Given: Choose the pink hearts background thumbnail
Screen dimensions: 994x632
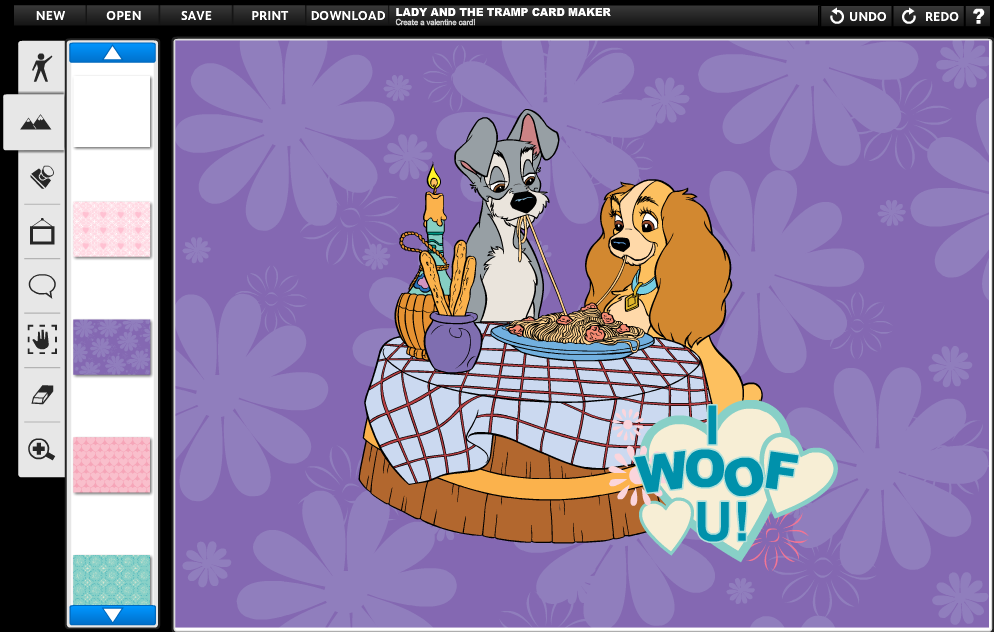Looking at the screenshot, I should (112, 229).
